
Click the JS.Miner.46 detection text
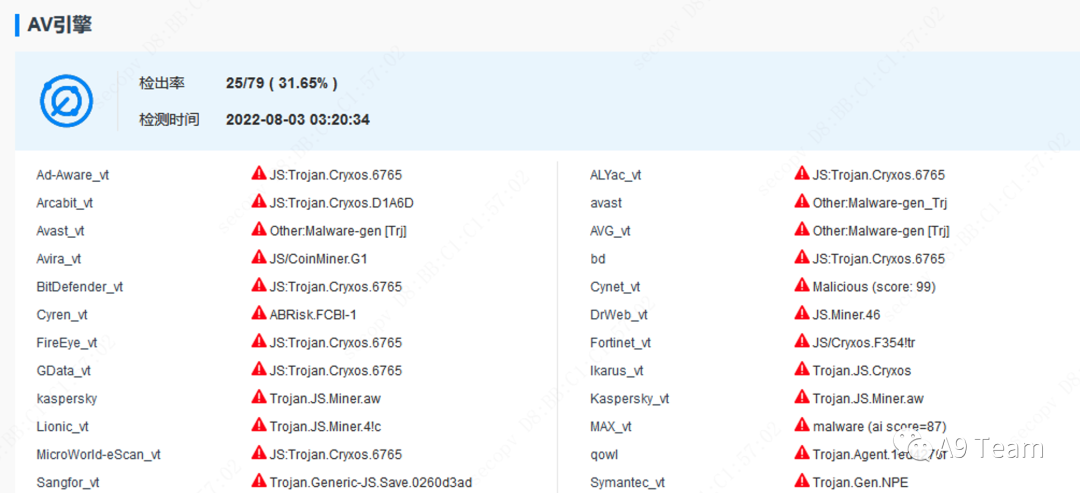pos(847,315)
